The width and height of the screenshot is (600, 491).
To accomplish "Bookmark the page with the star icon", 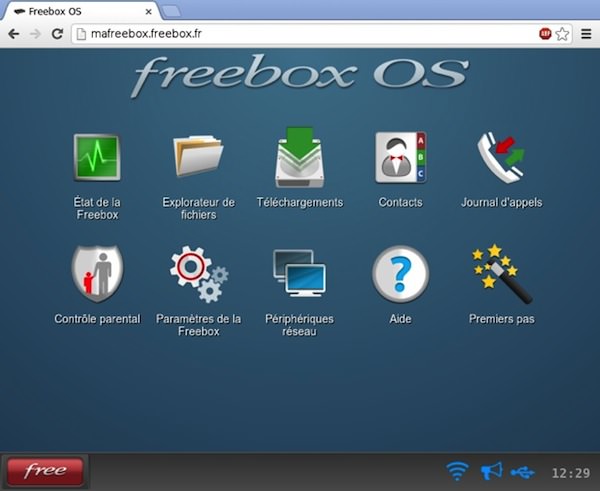I will (562, 34).
